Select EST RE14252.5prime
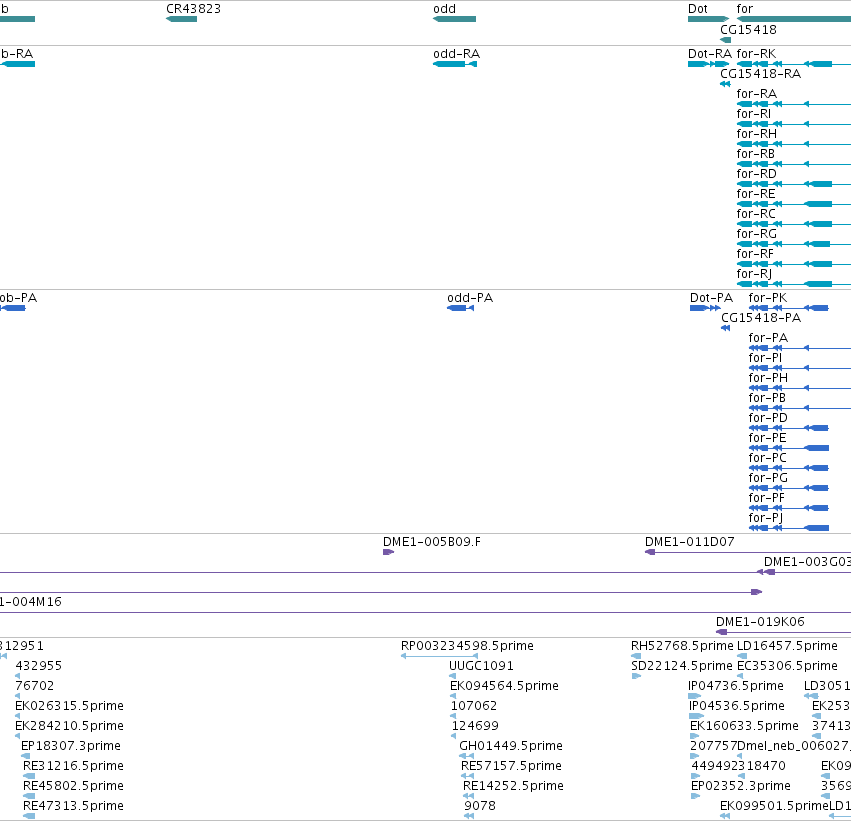The height and width of the screenshot is (821, 851). pyautogui.click(x=469, y=797)
